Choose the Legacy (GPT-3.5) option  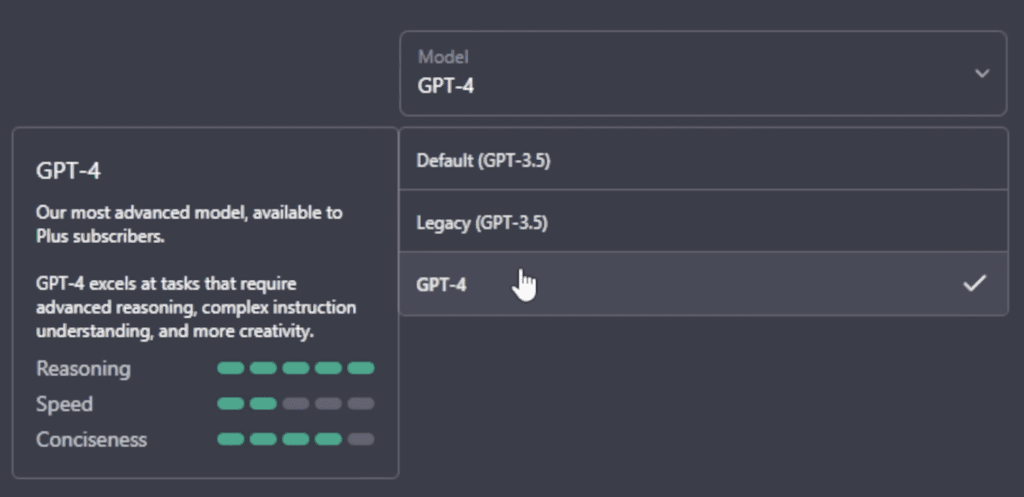tap(482, 222)
